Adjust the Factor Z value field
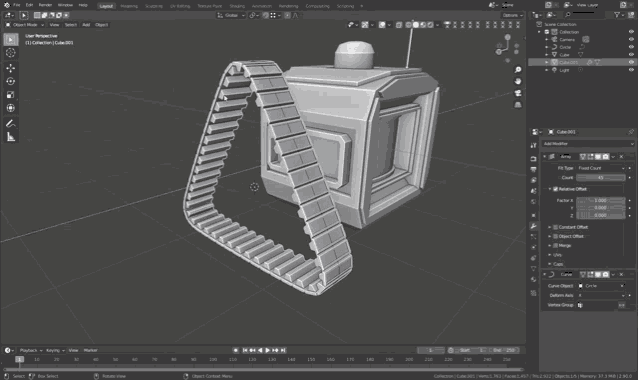The image size is (638, 380). click(601, 215)
